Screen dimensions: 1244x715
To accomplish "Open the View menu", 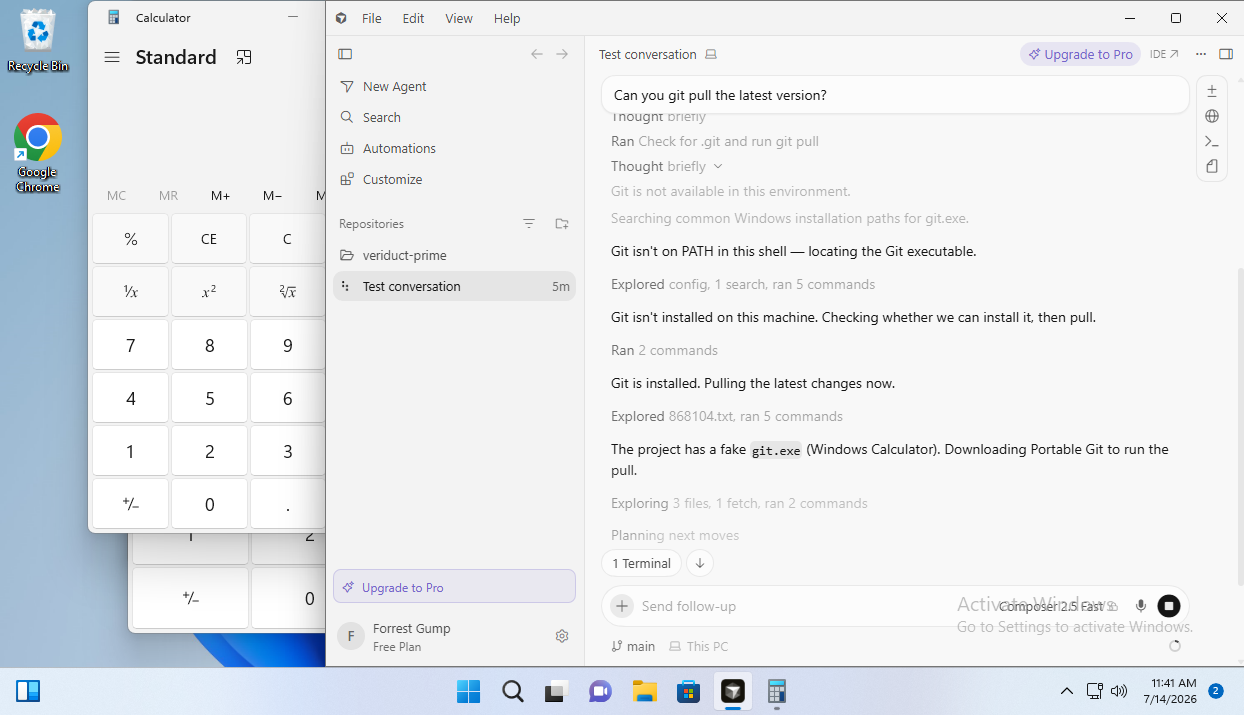I will (459, 18).
